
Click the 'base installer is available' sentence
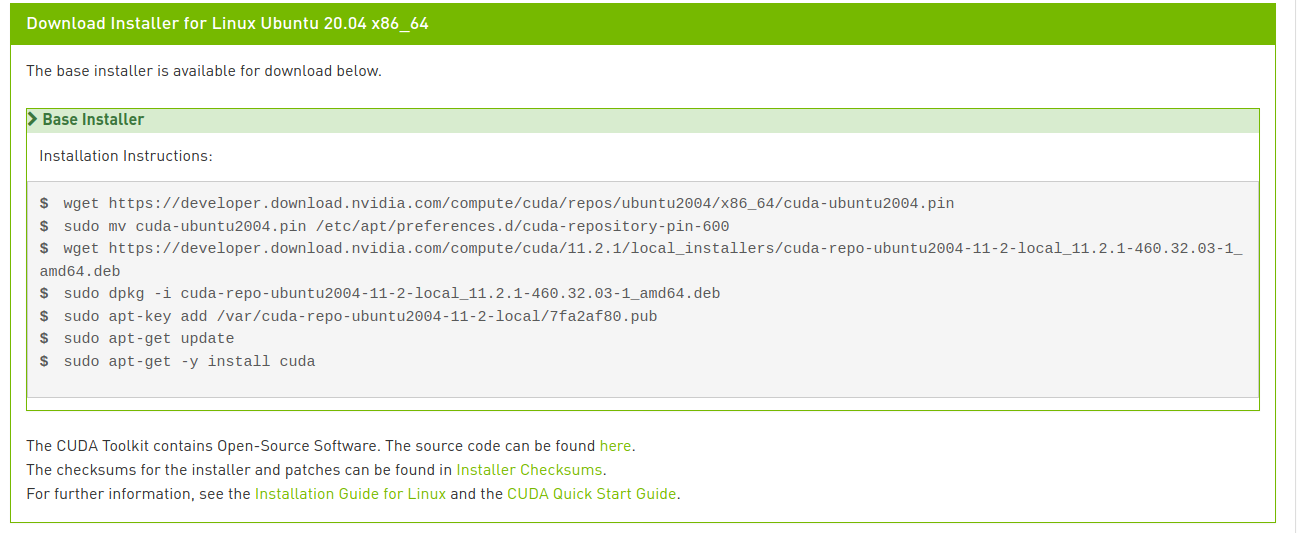[204, 71]
